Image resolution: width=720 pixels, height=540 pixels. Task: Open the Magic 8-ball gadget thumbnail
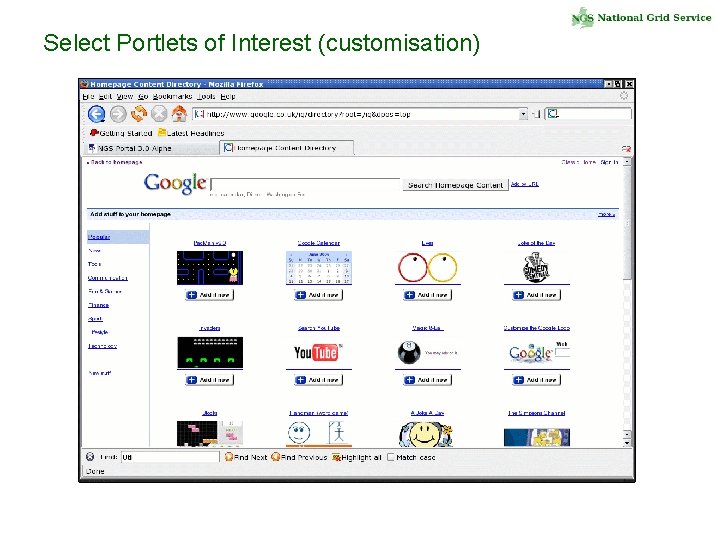click(x=428, y=353)
